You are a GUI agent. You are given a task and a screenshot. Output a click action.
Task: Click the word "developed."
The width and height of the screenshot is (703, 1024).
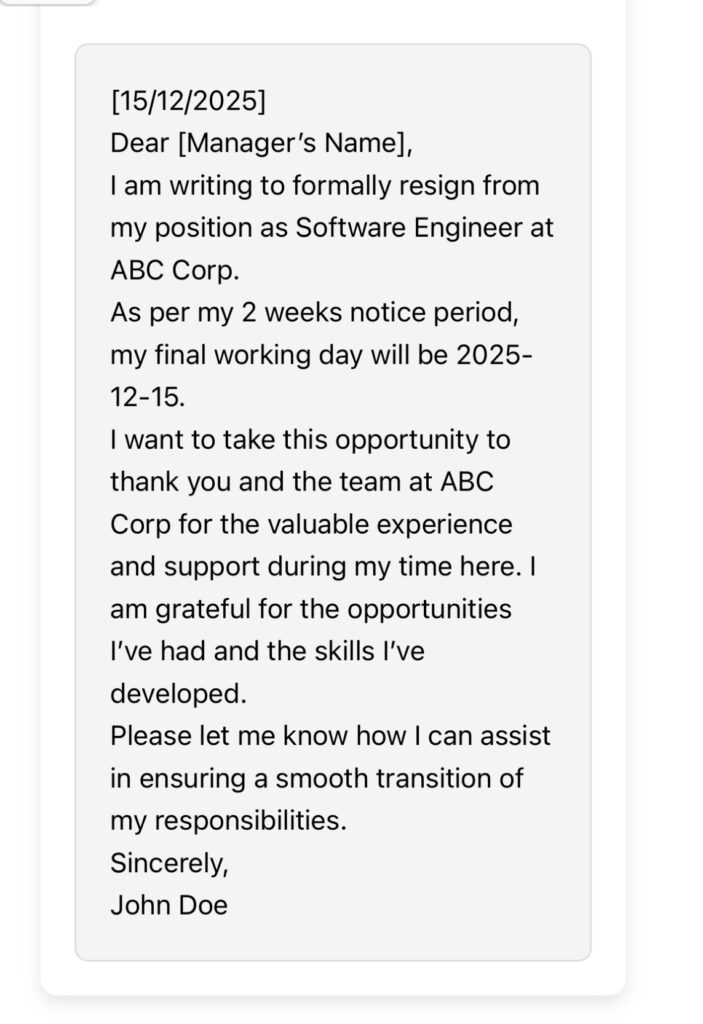point(177,694)
